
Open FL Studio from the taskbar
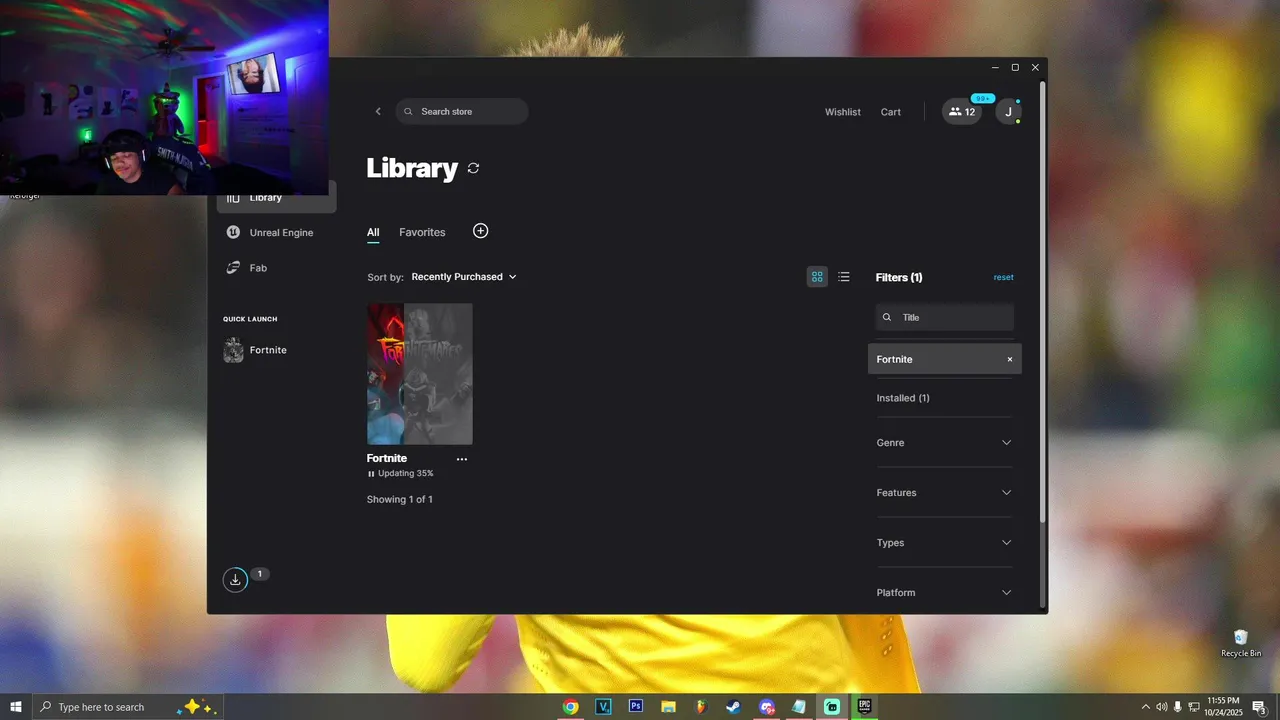coord(701,707)
